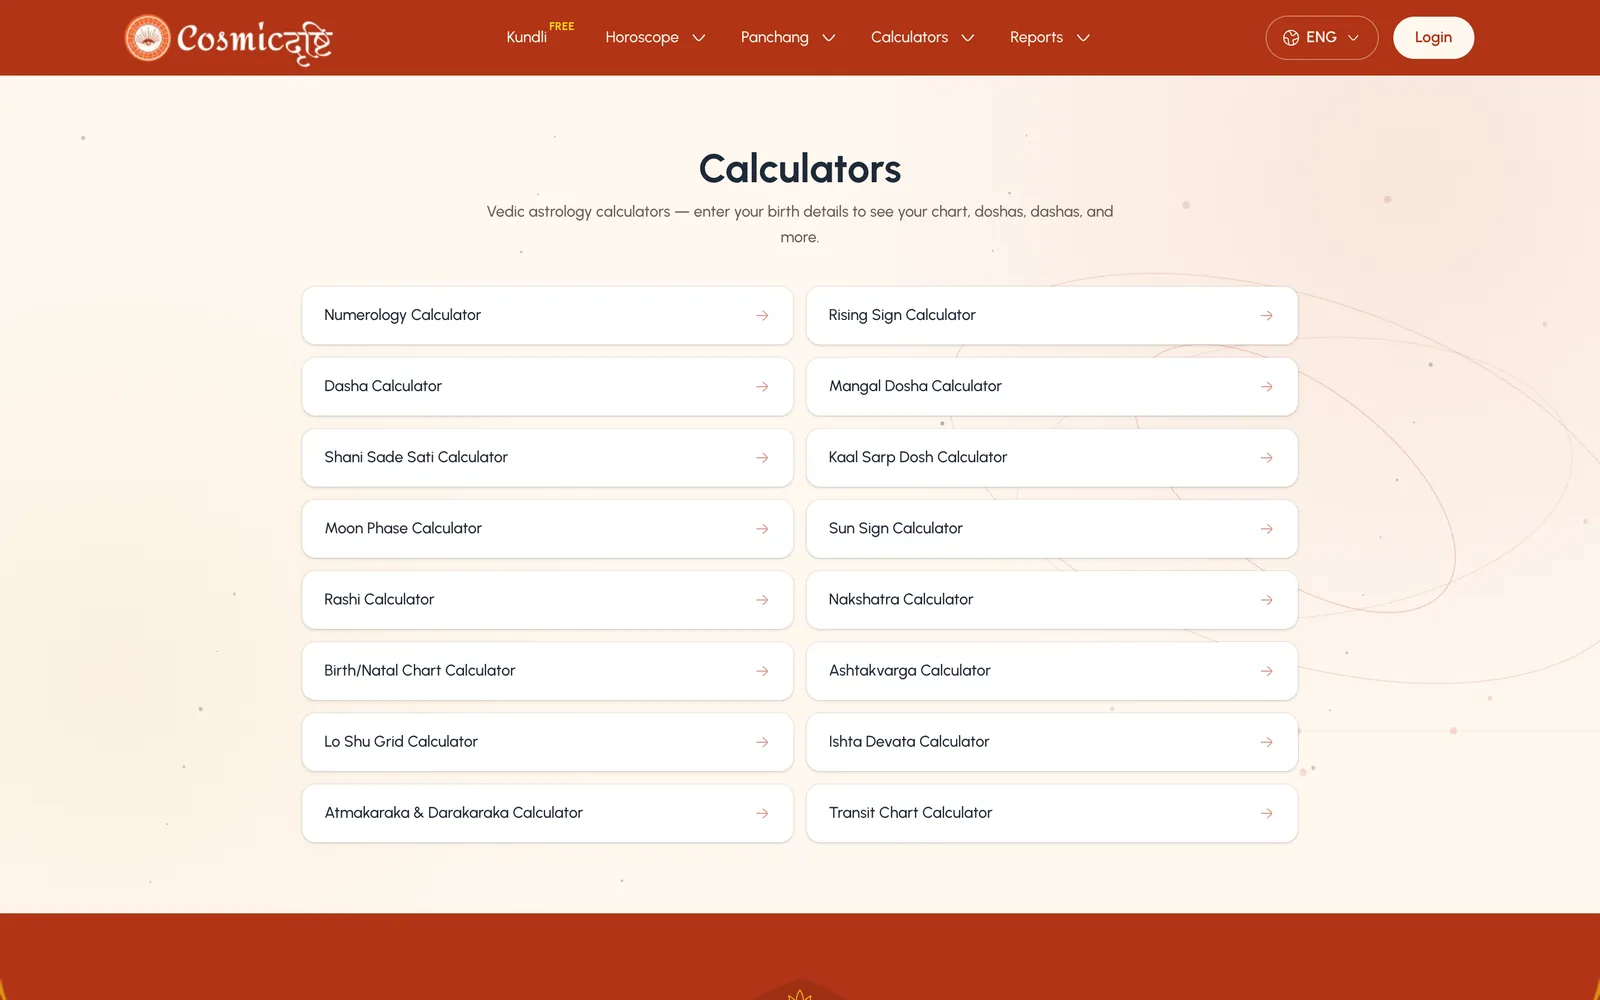Expand the Horoscope chevron

[699, 38]
